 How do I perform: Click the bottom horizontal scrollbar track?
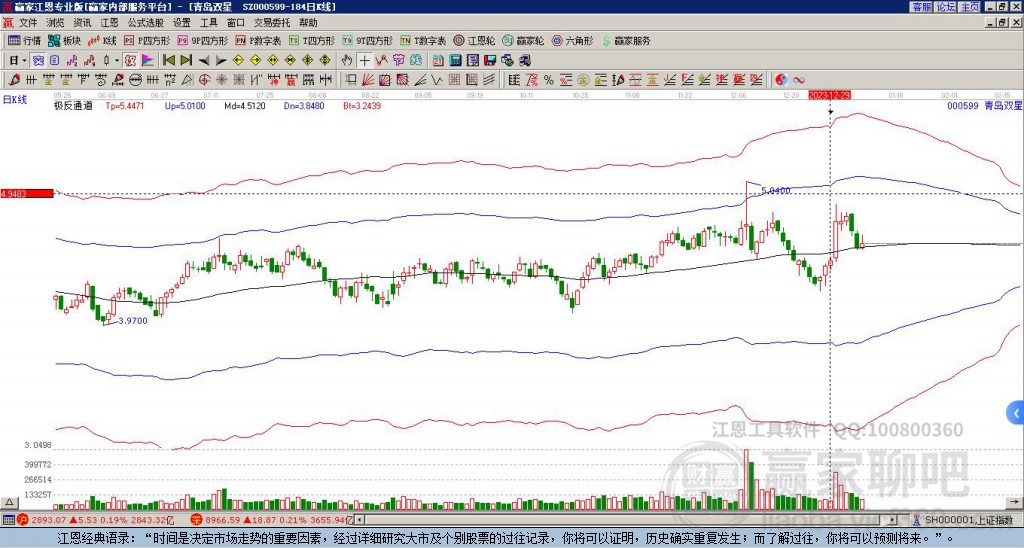point(627,520)
